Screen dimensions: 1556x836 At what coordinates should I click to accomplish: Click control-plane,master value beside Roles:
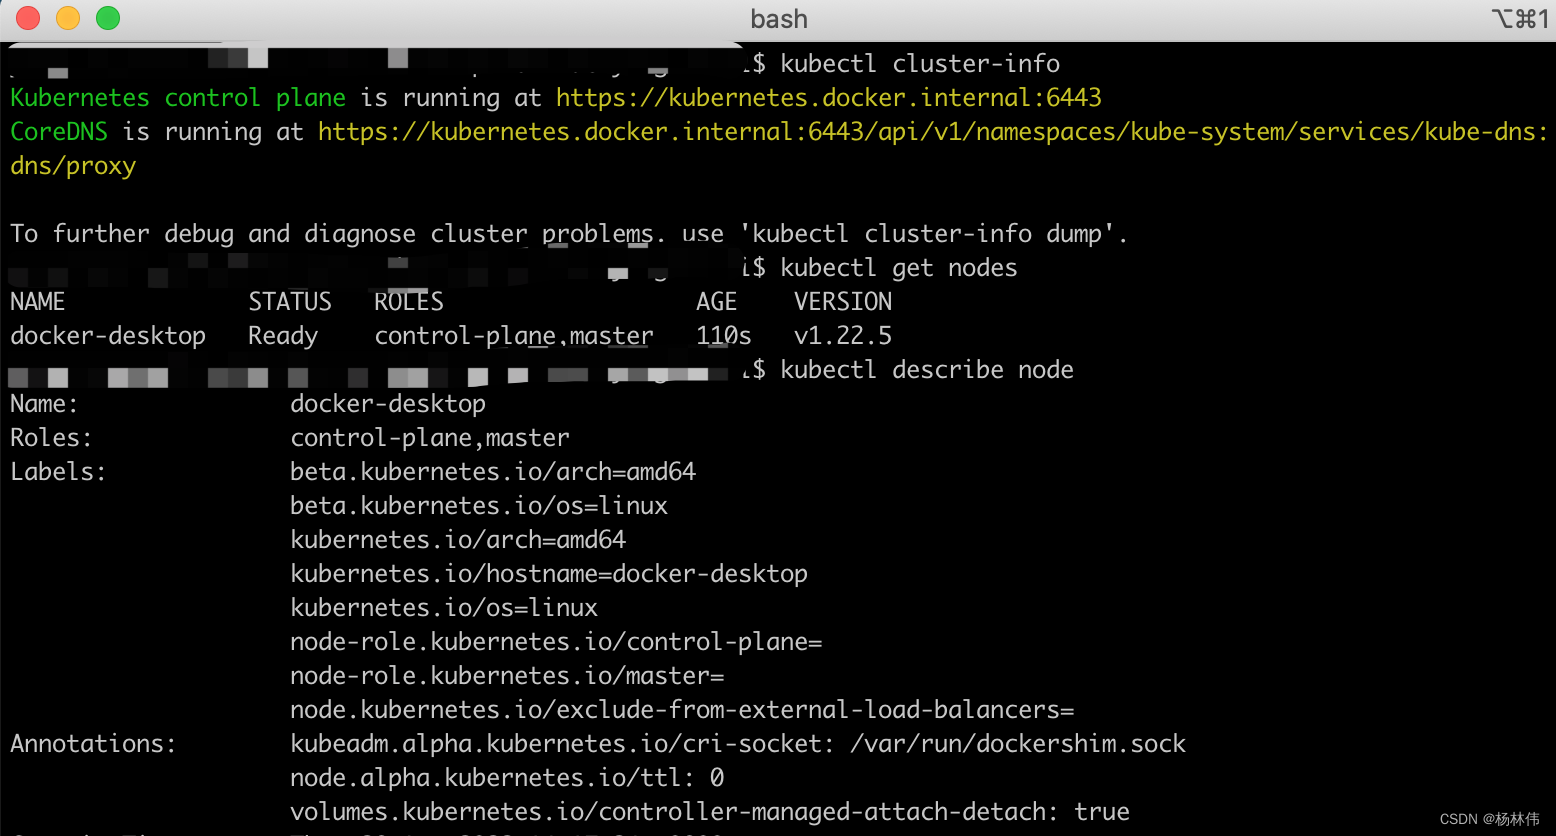(x=430, y=438)
